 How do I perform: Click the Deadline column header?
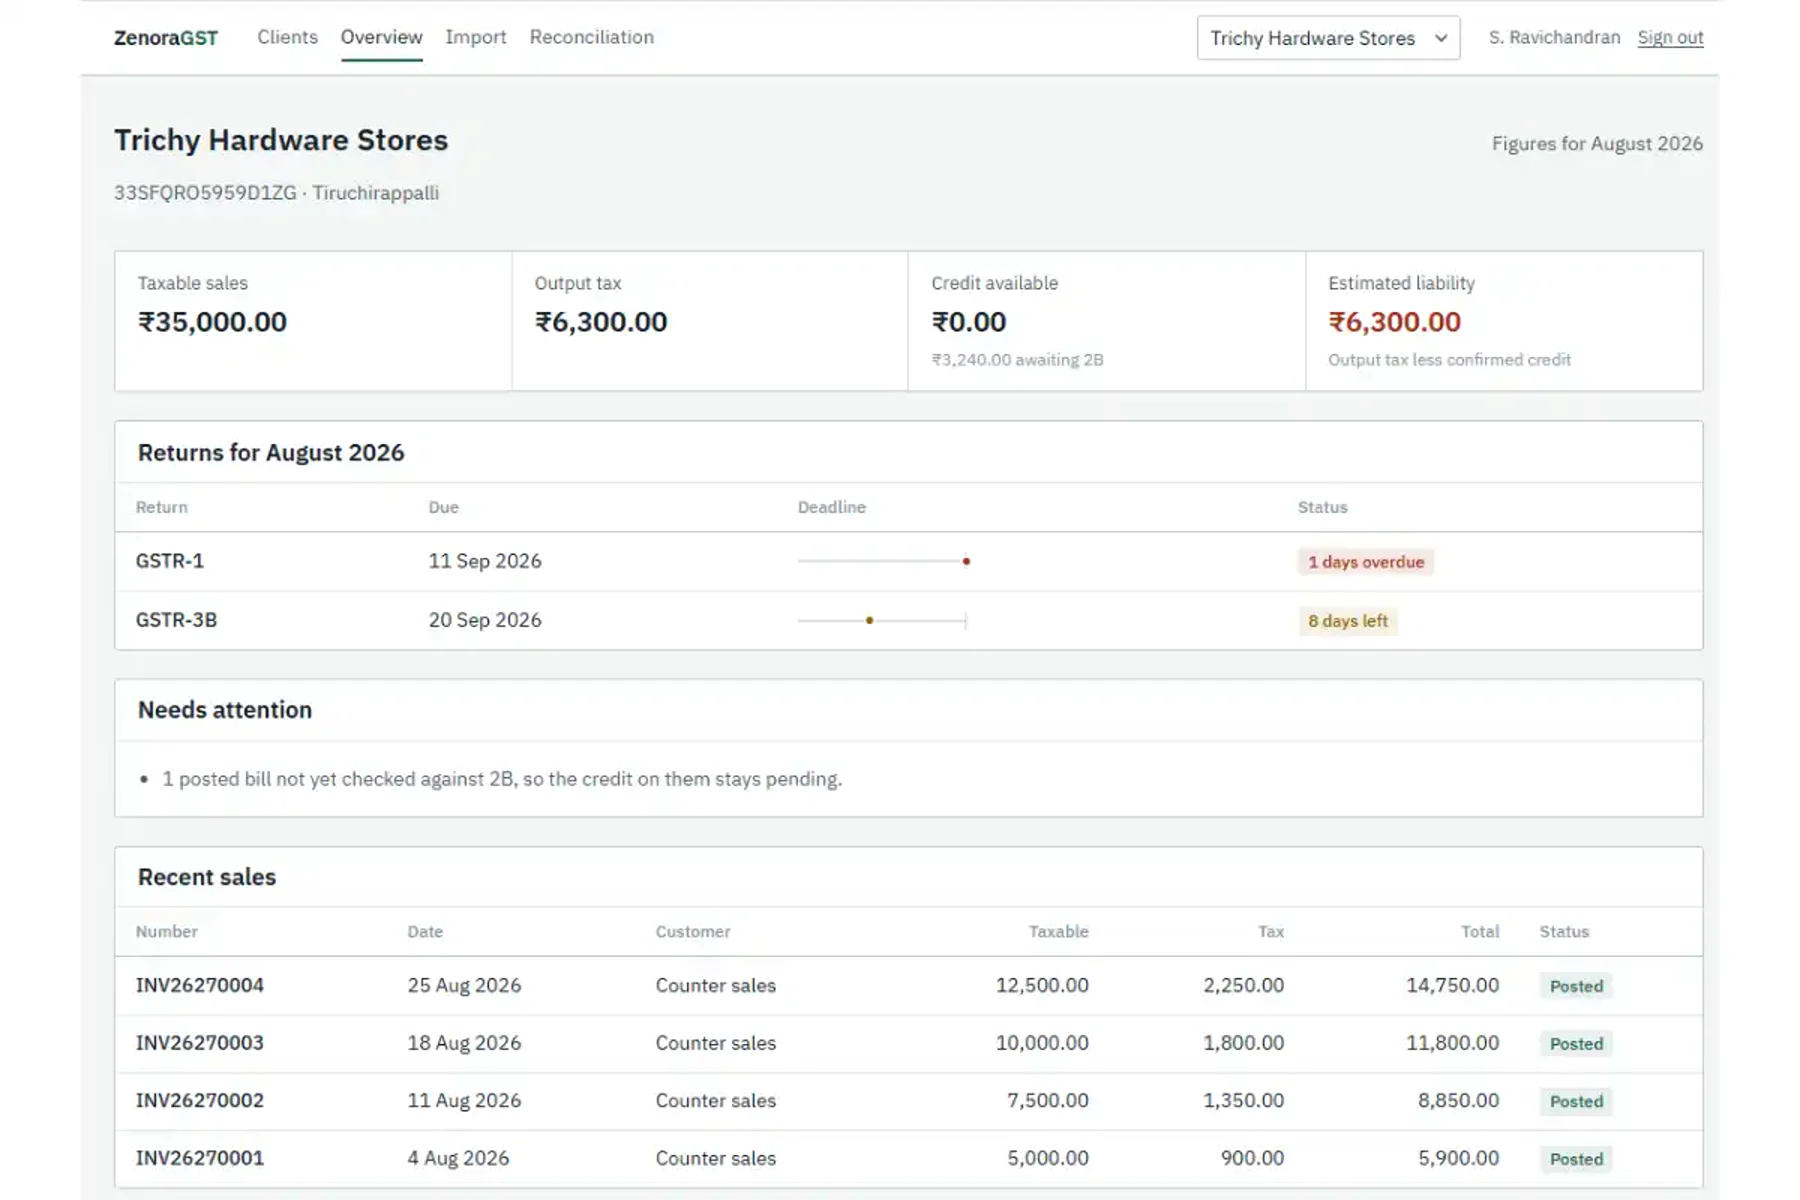pyautogui.click(x=832, y=508)
